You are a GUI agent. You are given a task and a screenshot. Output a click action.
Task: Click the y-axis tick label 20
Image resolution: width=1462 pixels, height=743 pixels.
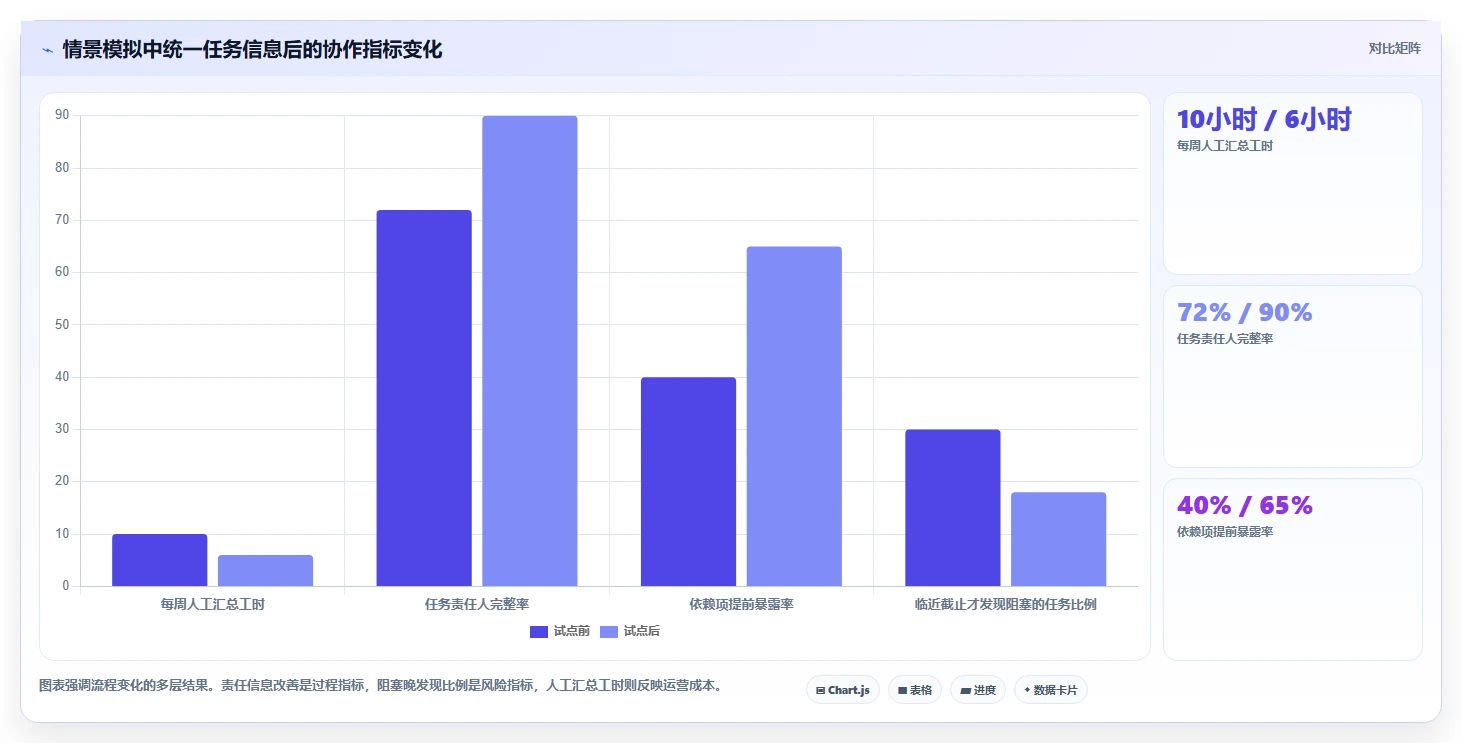pyautogui.click(x=62, y=481)
